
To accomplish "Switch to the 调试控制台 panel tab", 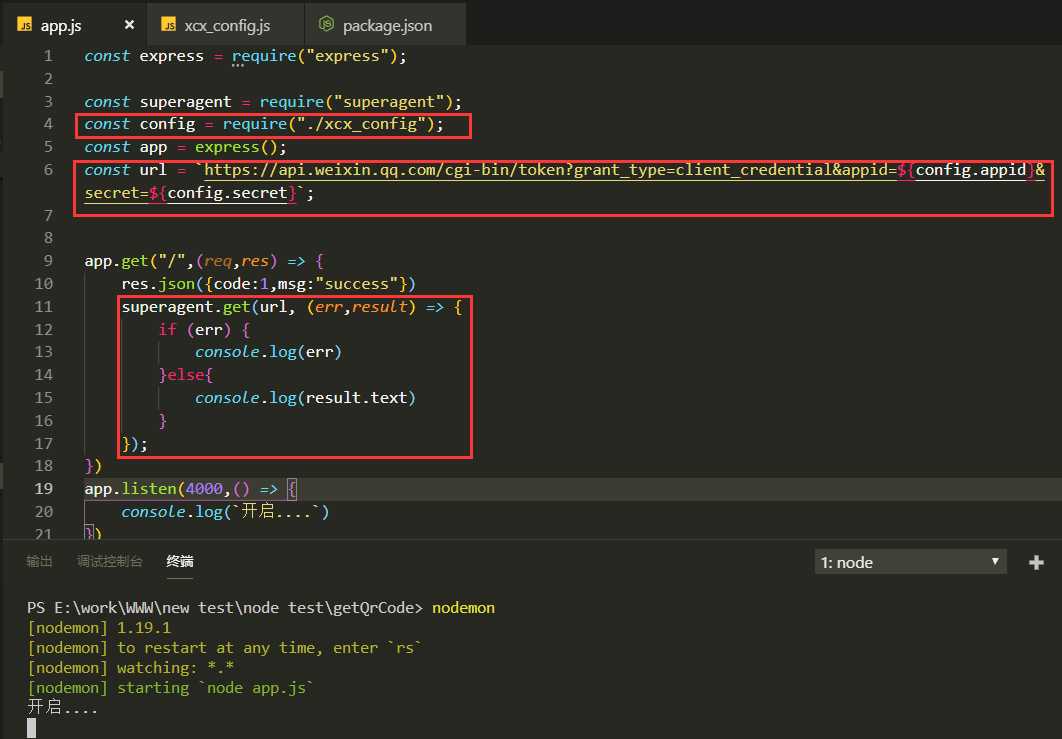I will tap(109, 561).
